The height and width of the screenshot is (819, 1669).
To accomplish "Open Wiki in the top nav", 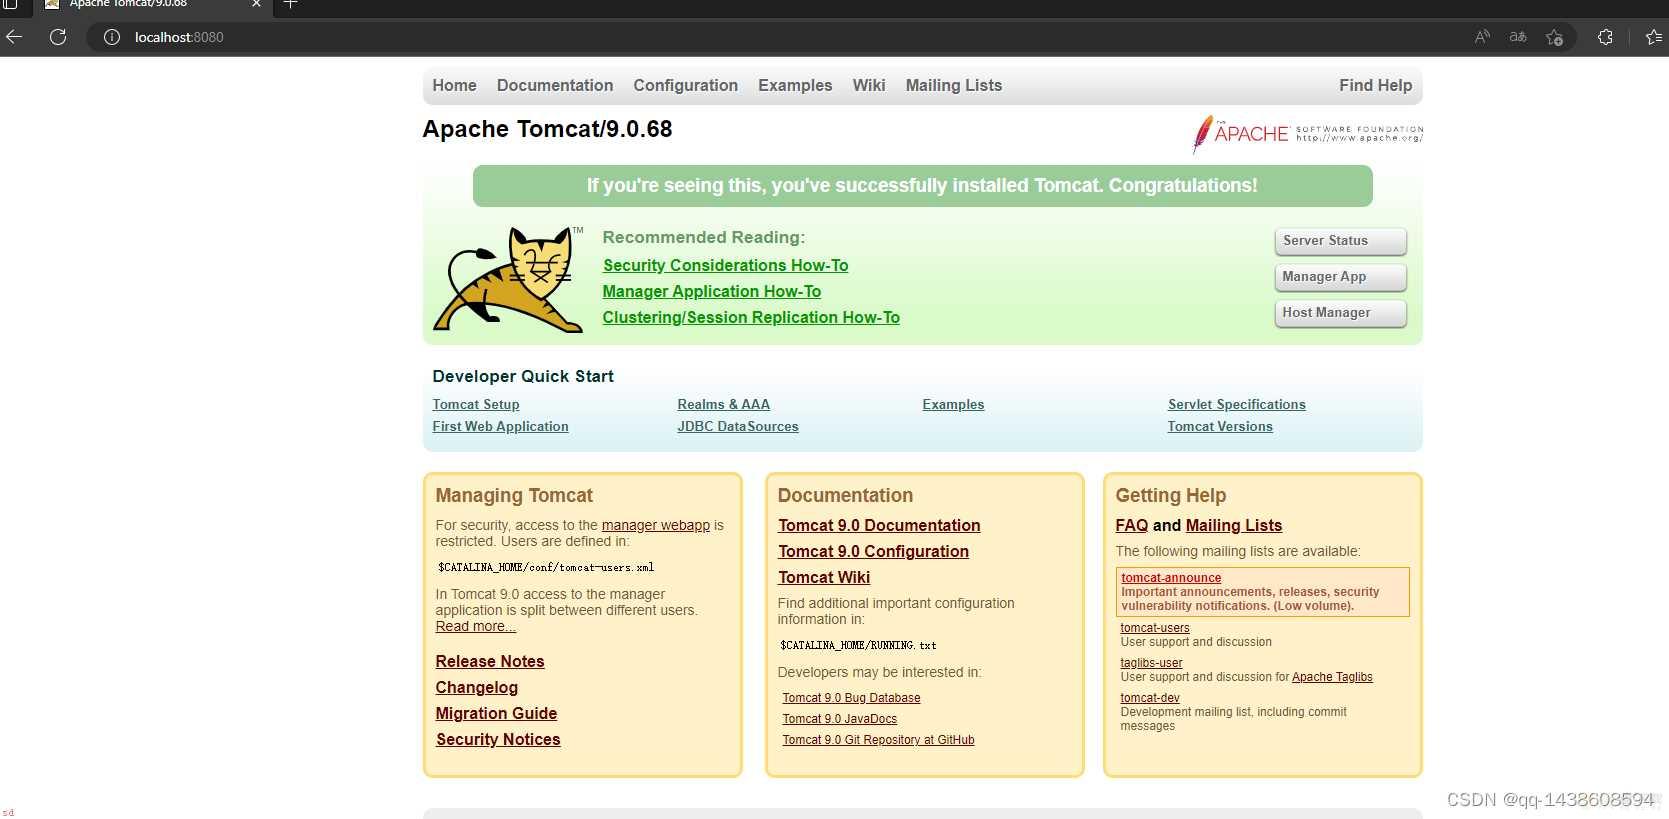I will tap(868, 86).
